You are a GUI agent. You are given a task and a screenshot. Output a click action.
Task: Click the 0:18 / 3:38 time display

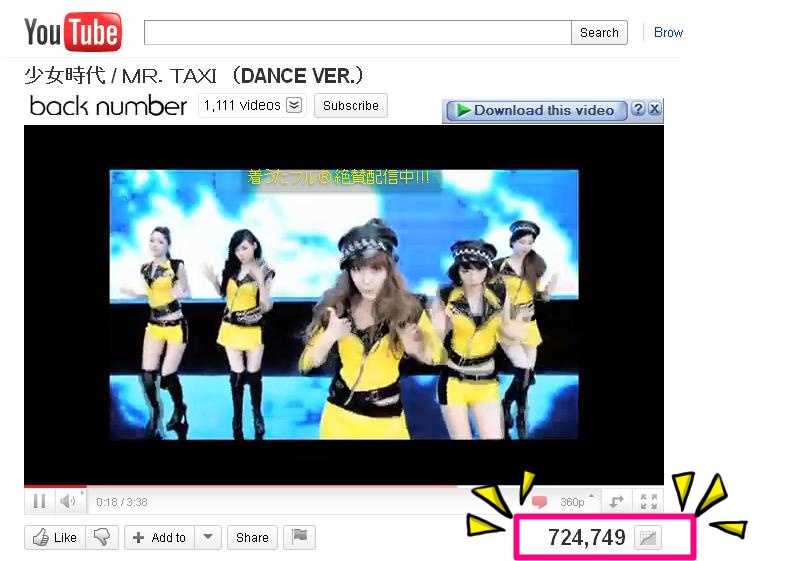click(x=122, y=502)
